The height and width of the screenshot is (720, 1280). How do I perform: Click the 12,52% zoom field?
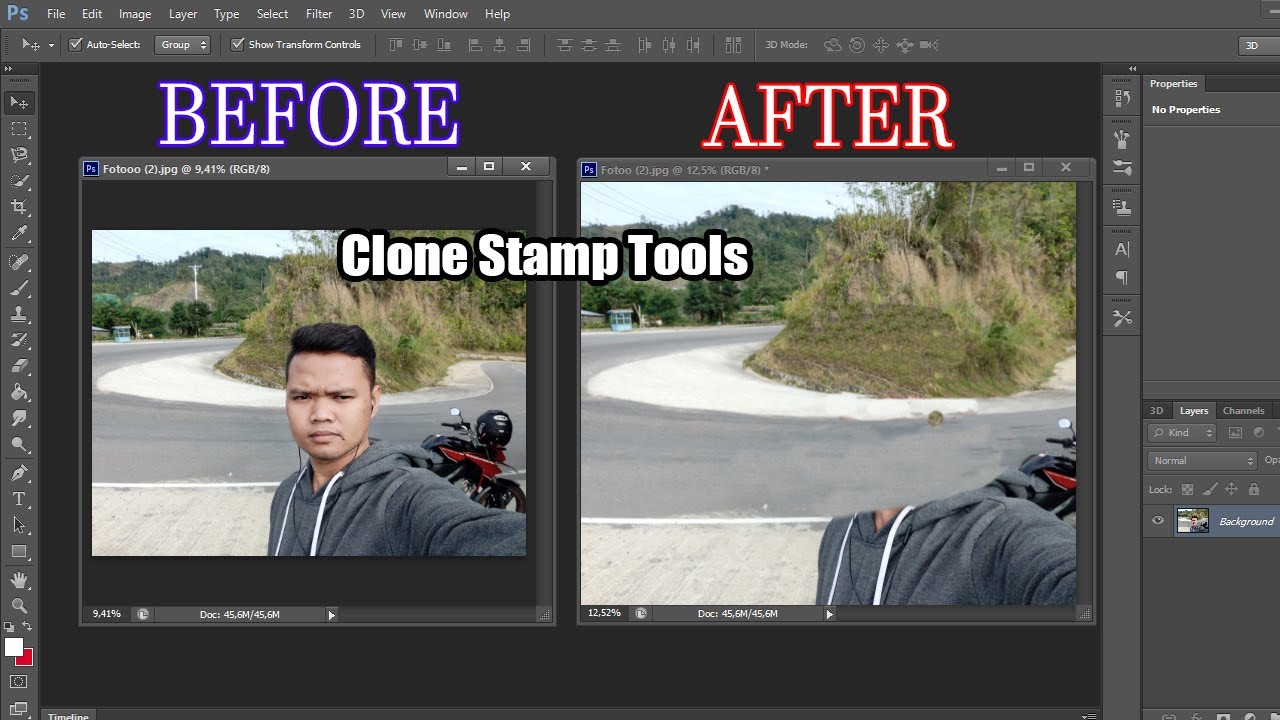coord(604,613)
